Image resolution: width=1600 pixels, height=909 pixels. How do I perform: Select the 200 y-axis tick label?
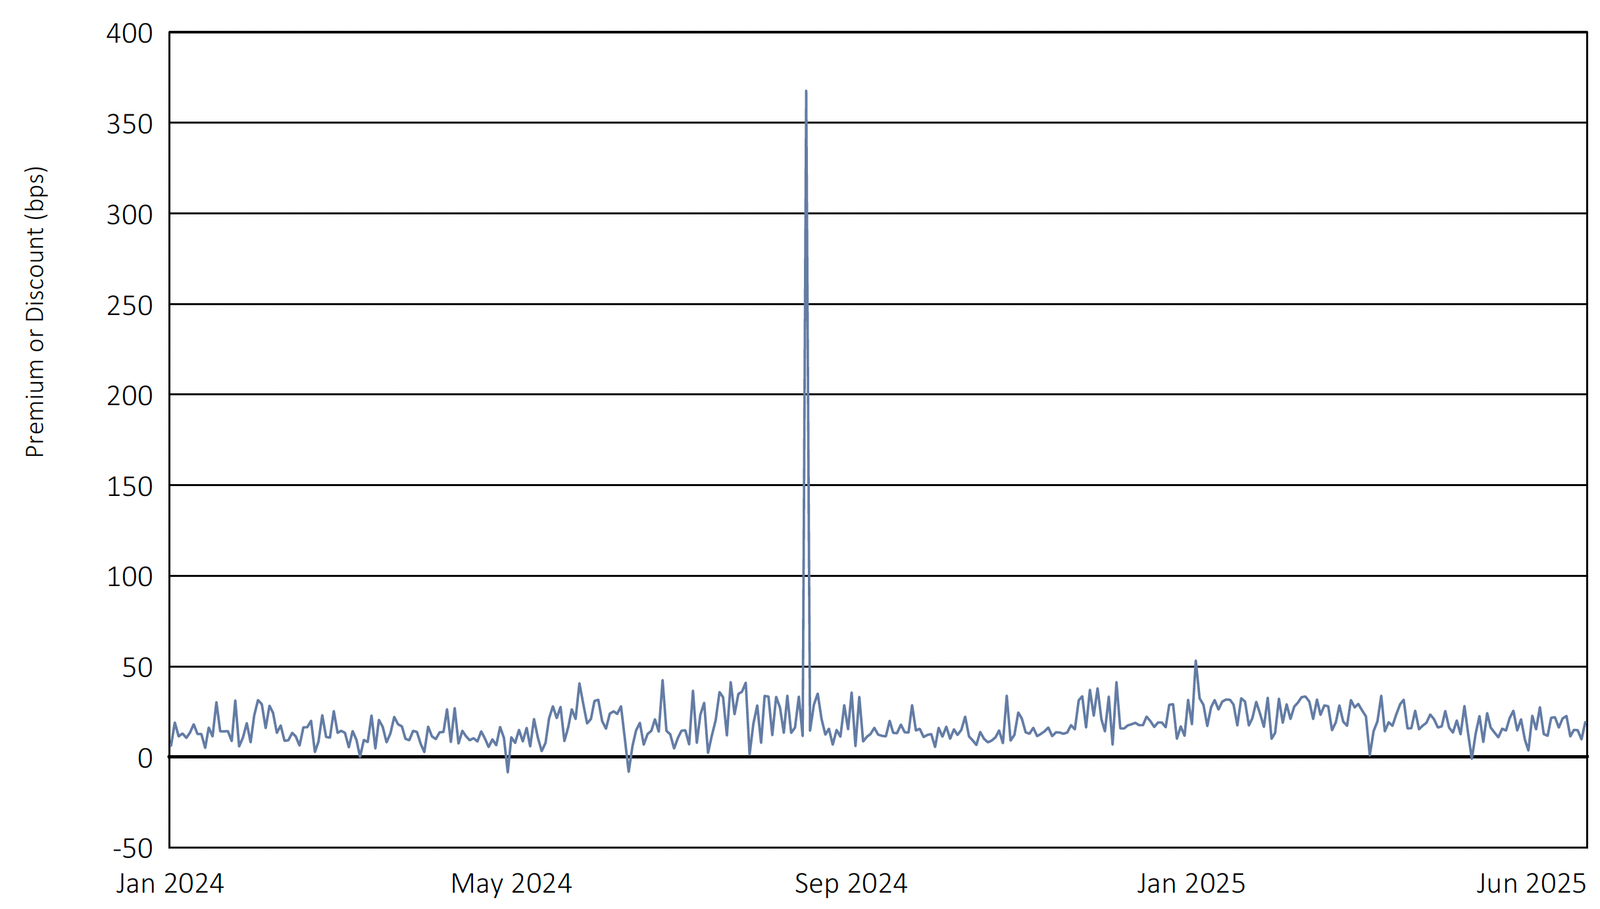[129, 396]
